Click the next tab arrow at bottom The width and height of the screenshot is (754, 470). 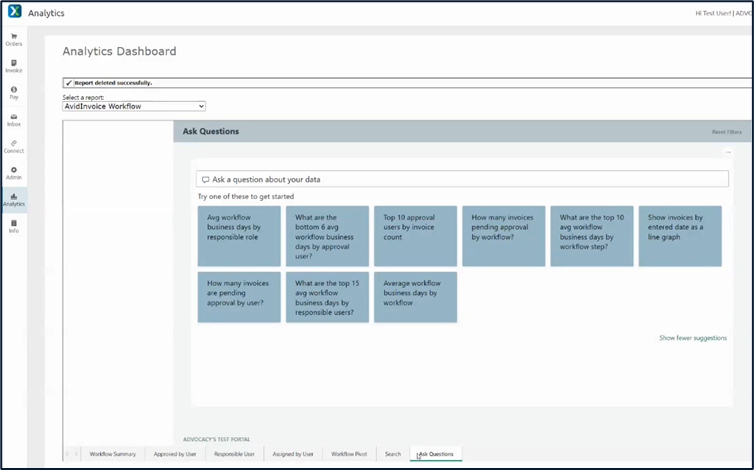[76, 454]
